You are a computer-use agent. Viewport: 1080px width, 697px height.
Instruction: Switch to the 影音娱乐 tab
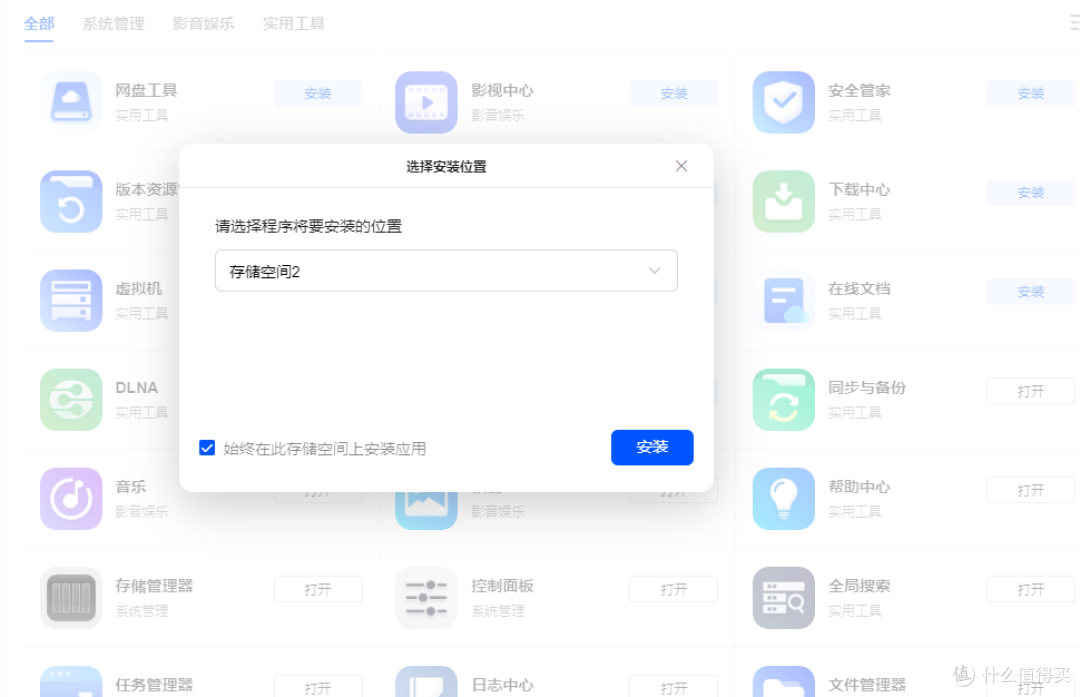(x=203, y=23)
